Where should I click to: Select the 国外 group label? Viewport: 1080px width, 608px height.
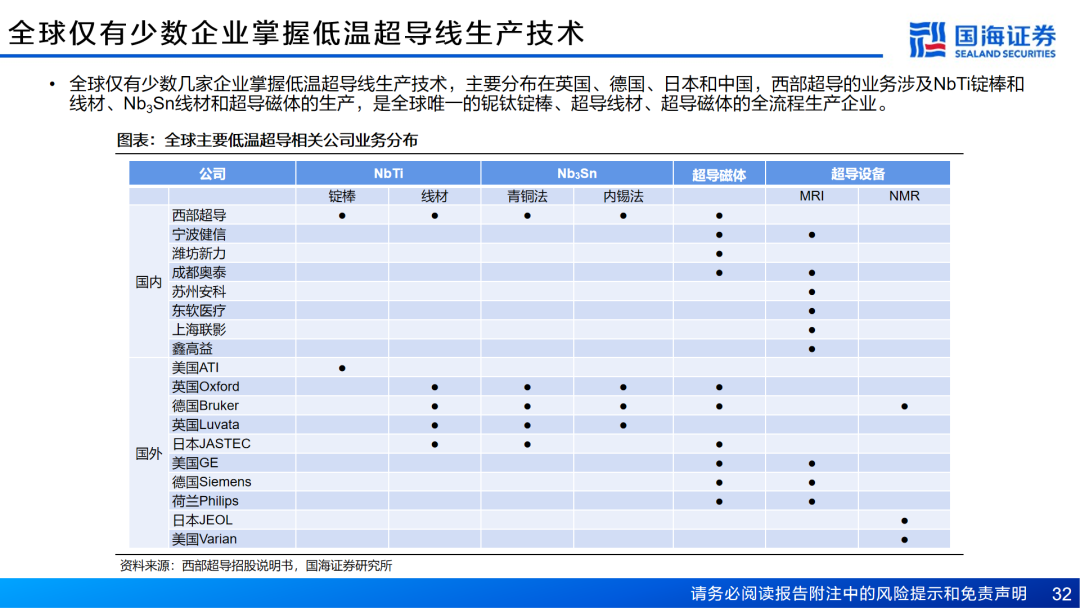pyautogui.click(x=149, y=454)
